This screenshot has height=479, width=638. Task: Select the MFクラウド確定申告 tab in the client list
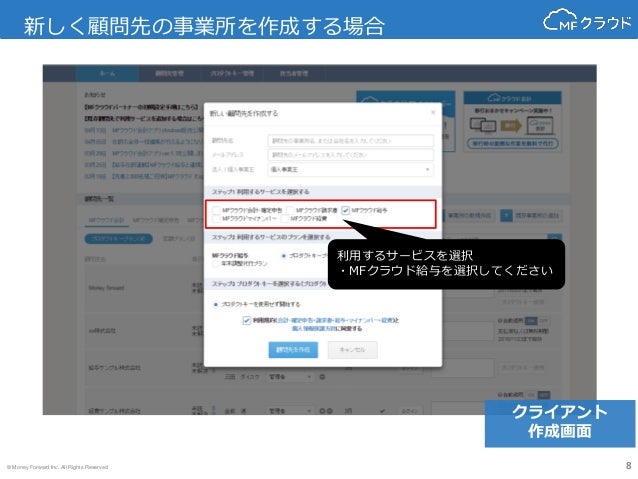tap(155, 220)
